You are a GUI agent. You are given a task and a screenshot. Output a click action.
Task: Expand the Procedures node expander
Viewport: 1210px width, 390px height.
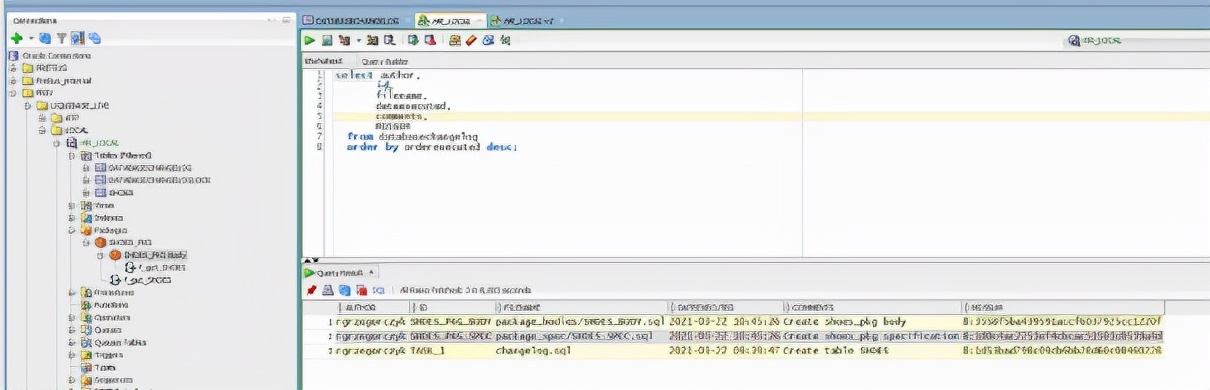[72, 292]
